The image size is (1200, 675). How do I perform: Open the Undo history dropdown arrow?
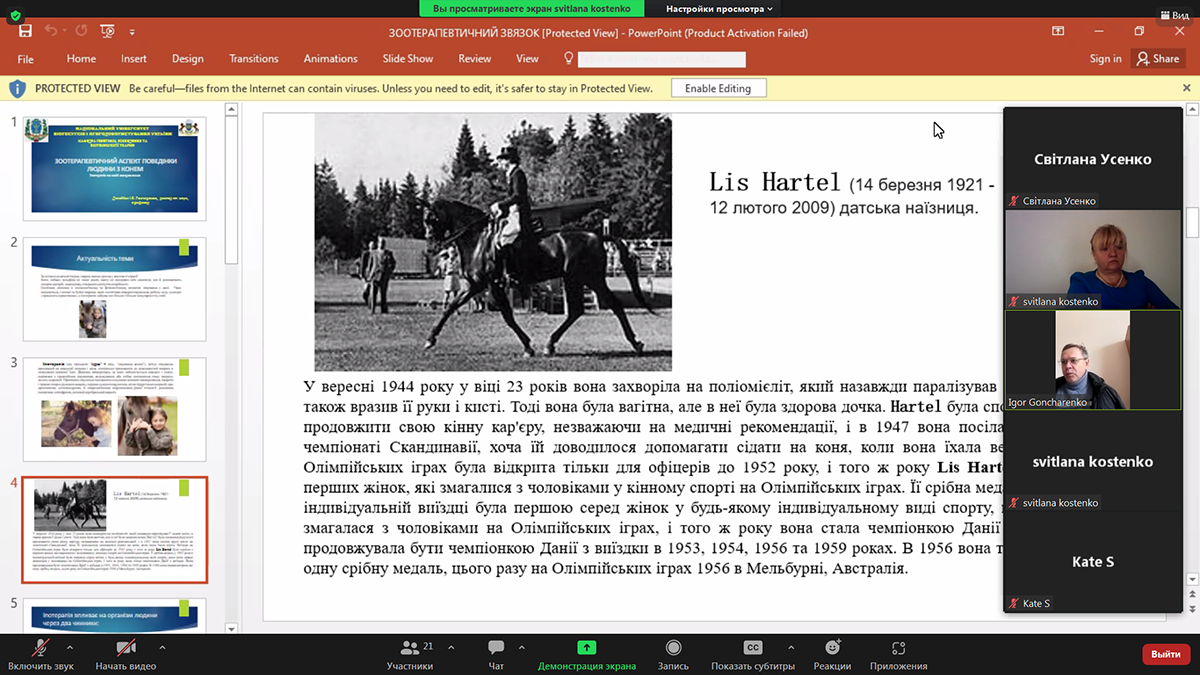click(64, 33)
